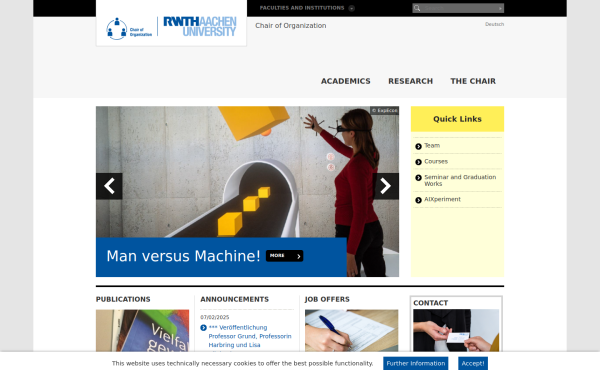The height and width of the screenshot is (375, 600).
Task: Click the Chair of Organization title text
Action: pos(291,26)
